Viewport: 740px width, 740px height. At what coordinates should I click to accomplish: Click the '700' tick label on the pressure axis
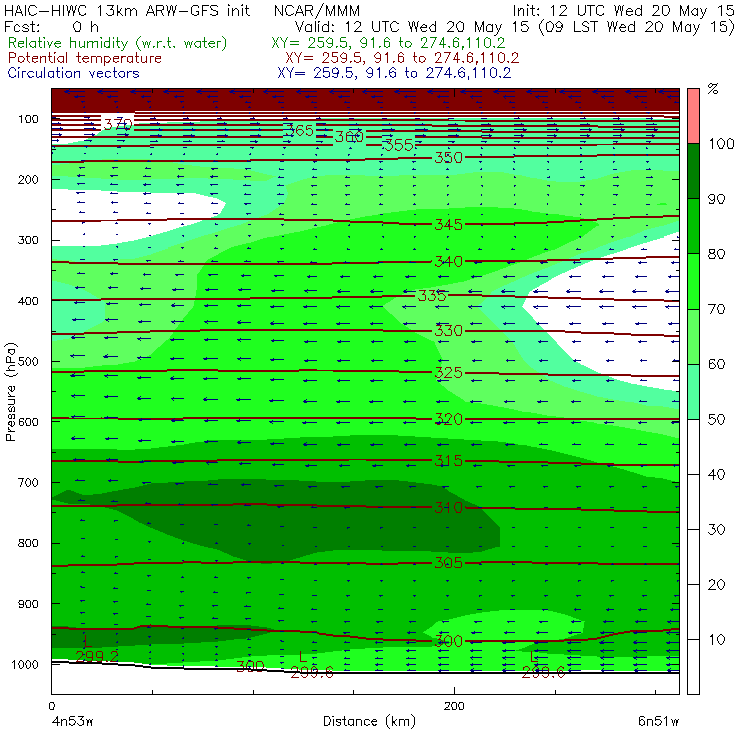coord(28,482)
